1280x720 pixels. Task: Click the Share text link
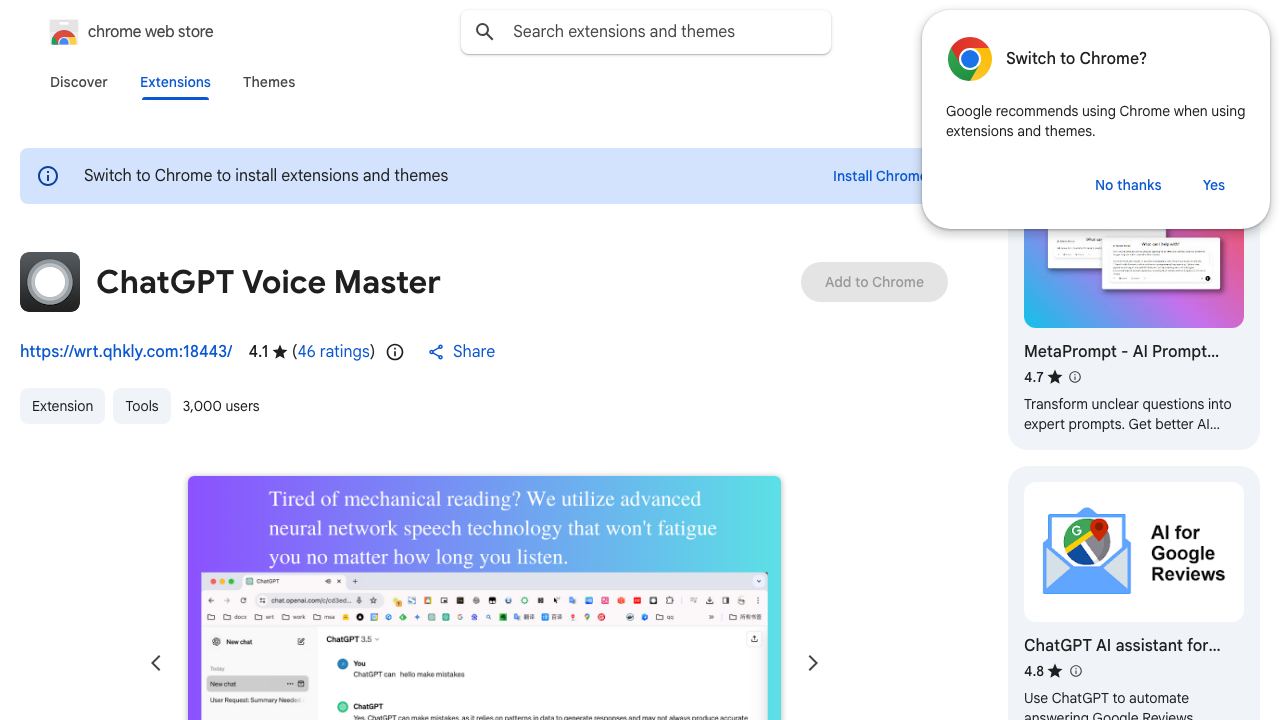pyautogui.click(x=474, y=352)
